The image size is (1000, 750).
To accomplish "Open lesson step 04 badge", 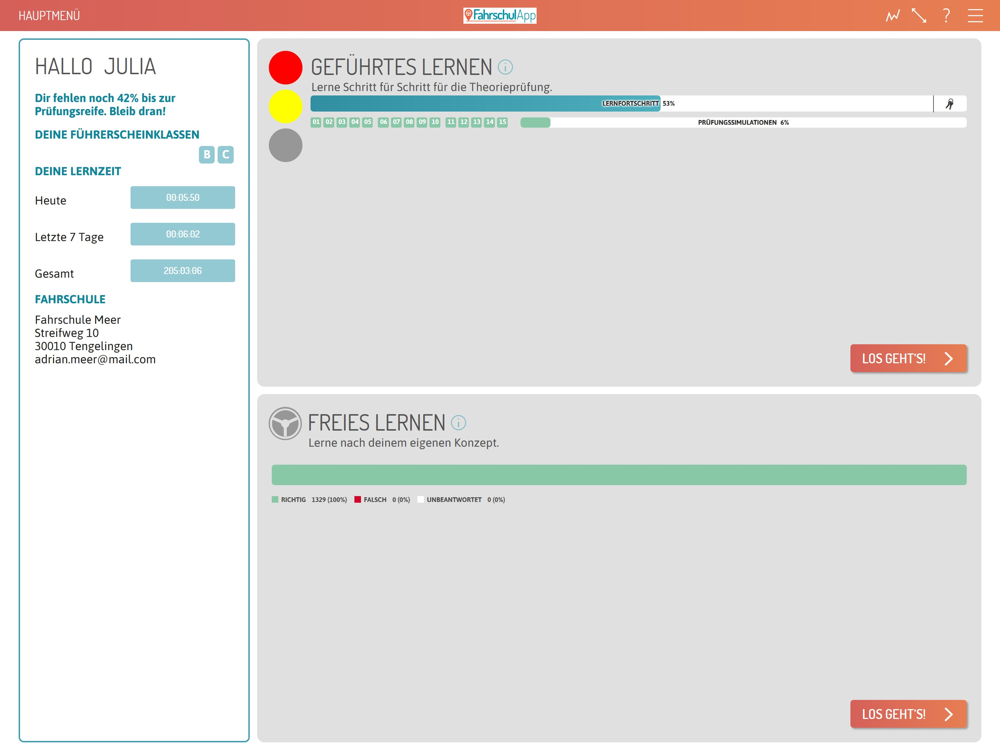I will point(355,122).
